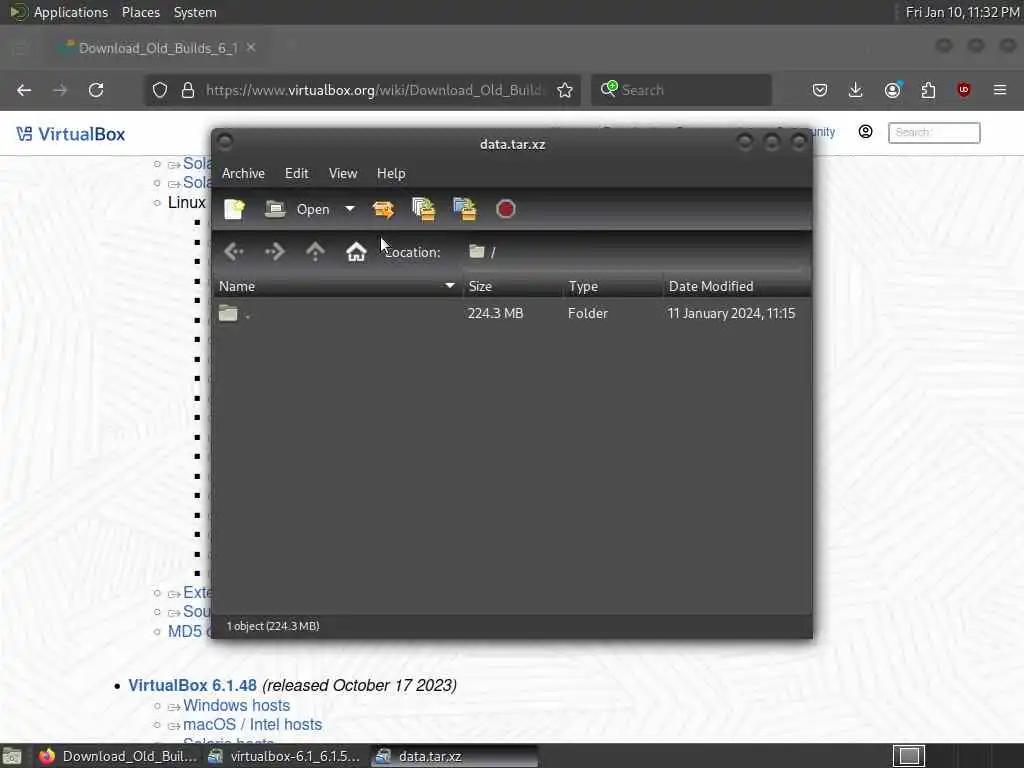Image resolution: width=1024 pixels, height=768 pixels.
Task: Click the Add files toolbar icon
Action: 424,210
